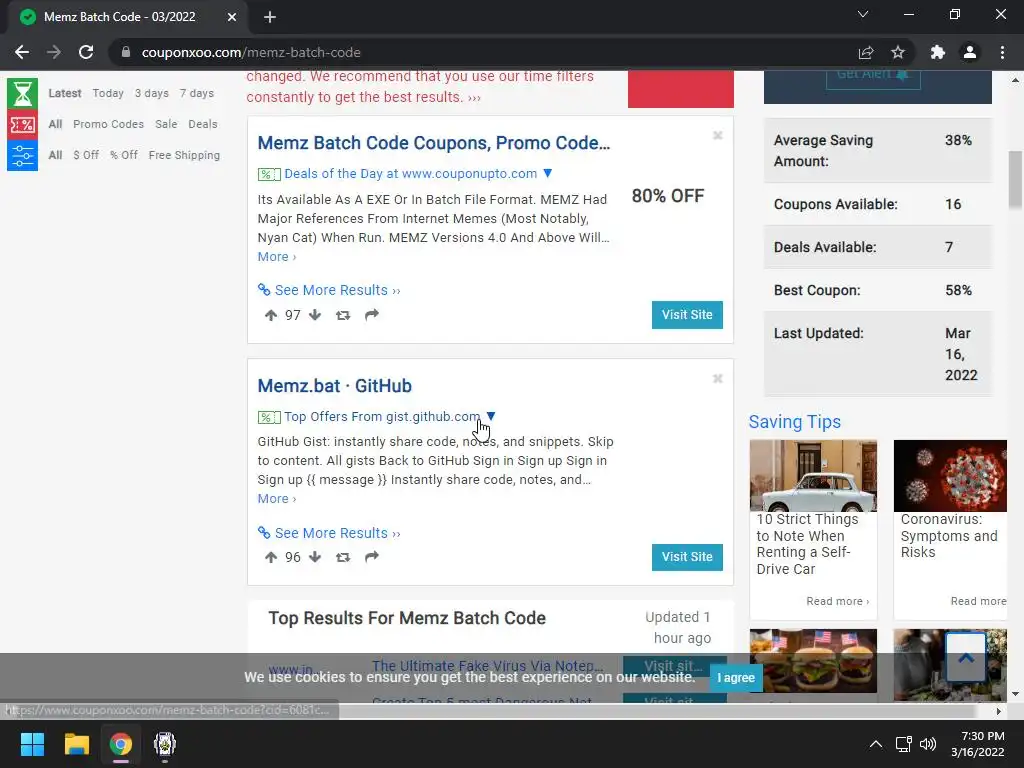The height and width of the screenshot is (768, 1024).
Task: Expand the gist.github.com offers dropdown arrow
Action: point(491,416)
